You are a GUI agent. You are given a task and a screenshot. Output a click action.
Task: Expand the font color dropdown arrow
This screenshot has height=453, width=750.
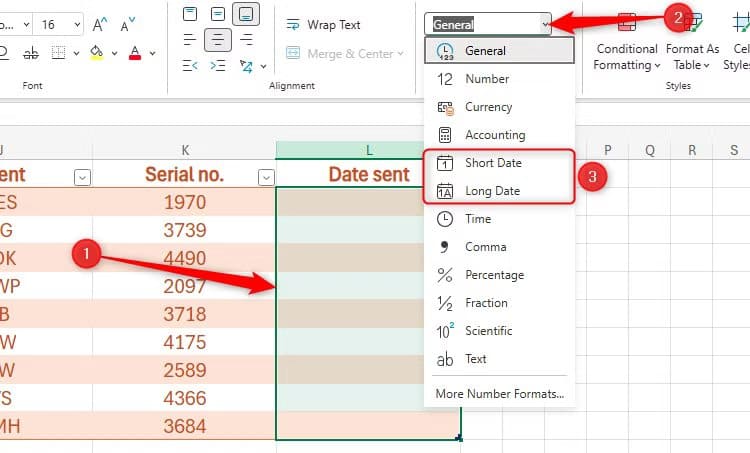[152, 54]
